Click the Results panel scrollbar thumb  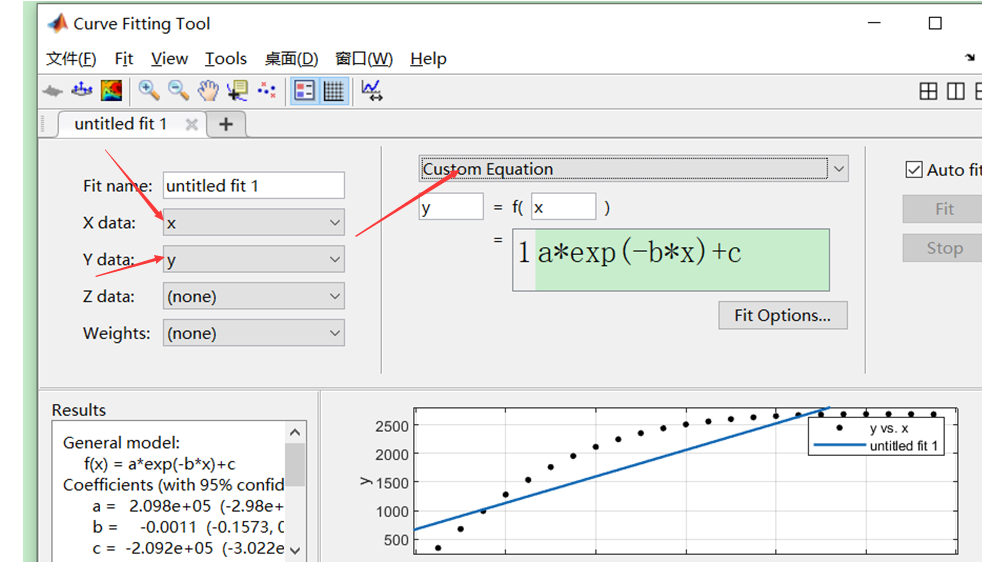(x=295, y=464)
